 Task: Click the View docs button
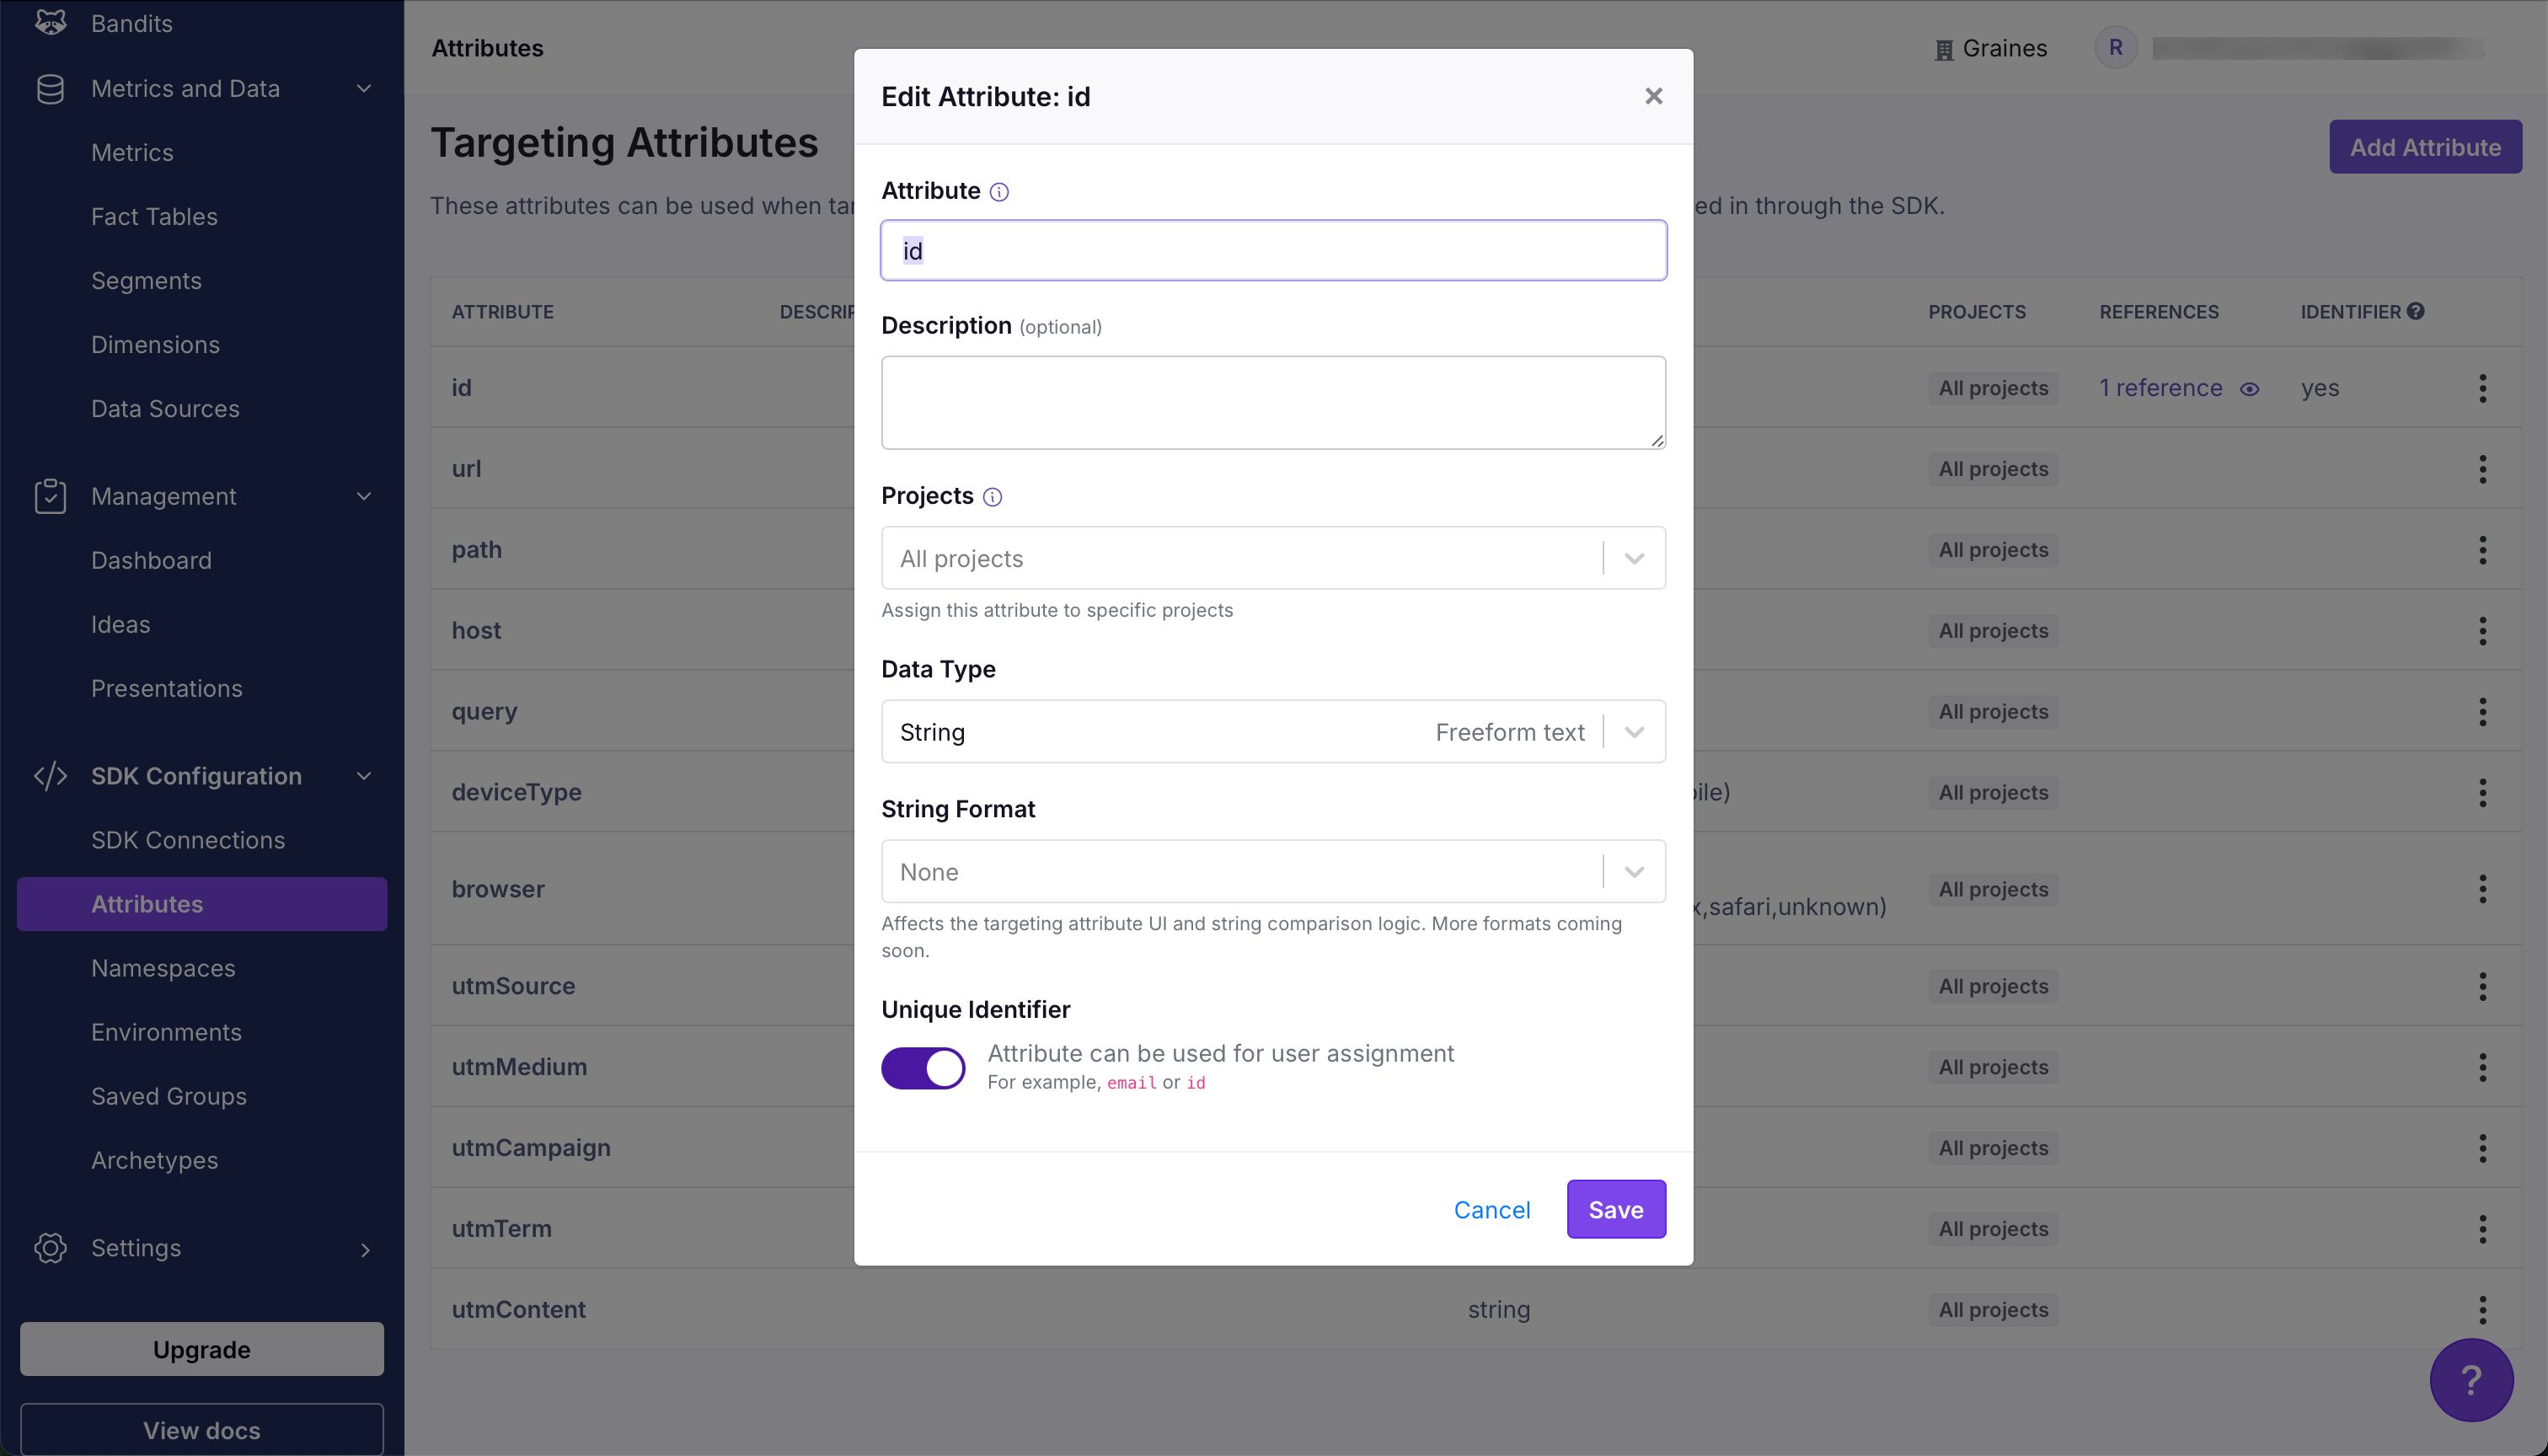(202, 1430)
